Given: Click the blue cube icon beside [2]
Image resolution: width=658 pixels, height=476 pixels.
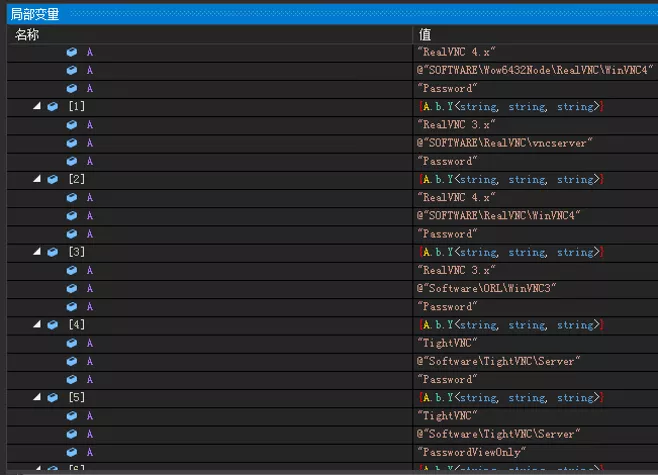Looking at the screenshot, I should 53,179.
